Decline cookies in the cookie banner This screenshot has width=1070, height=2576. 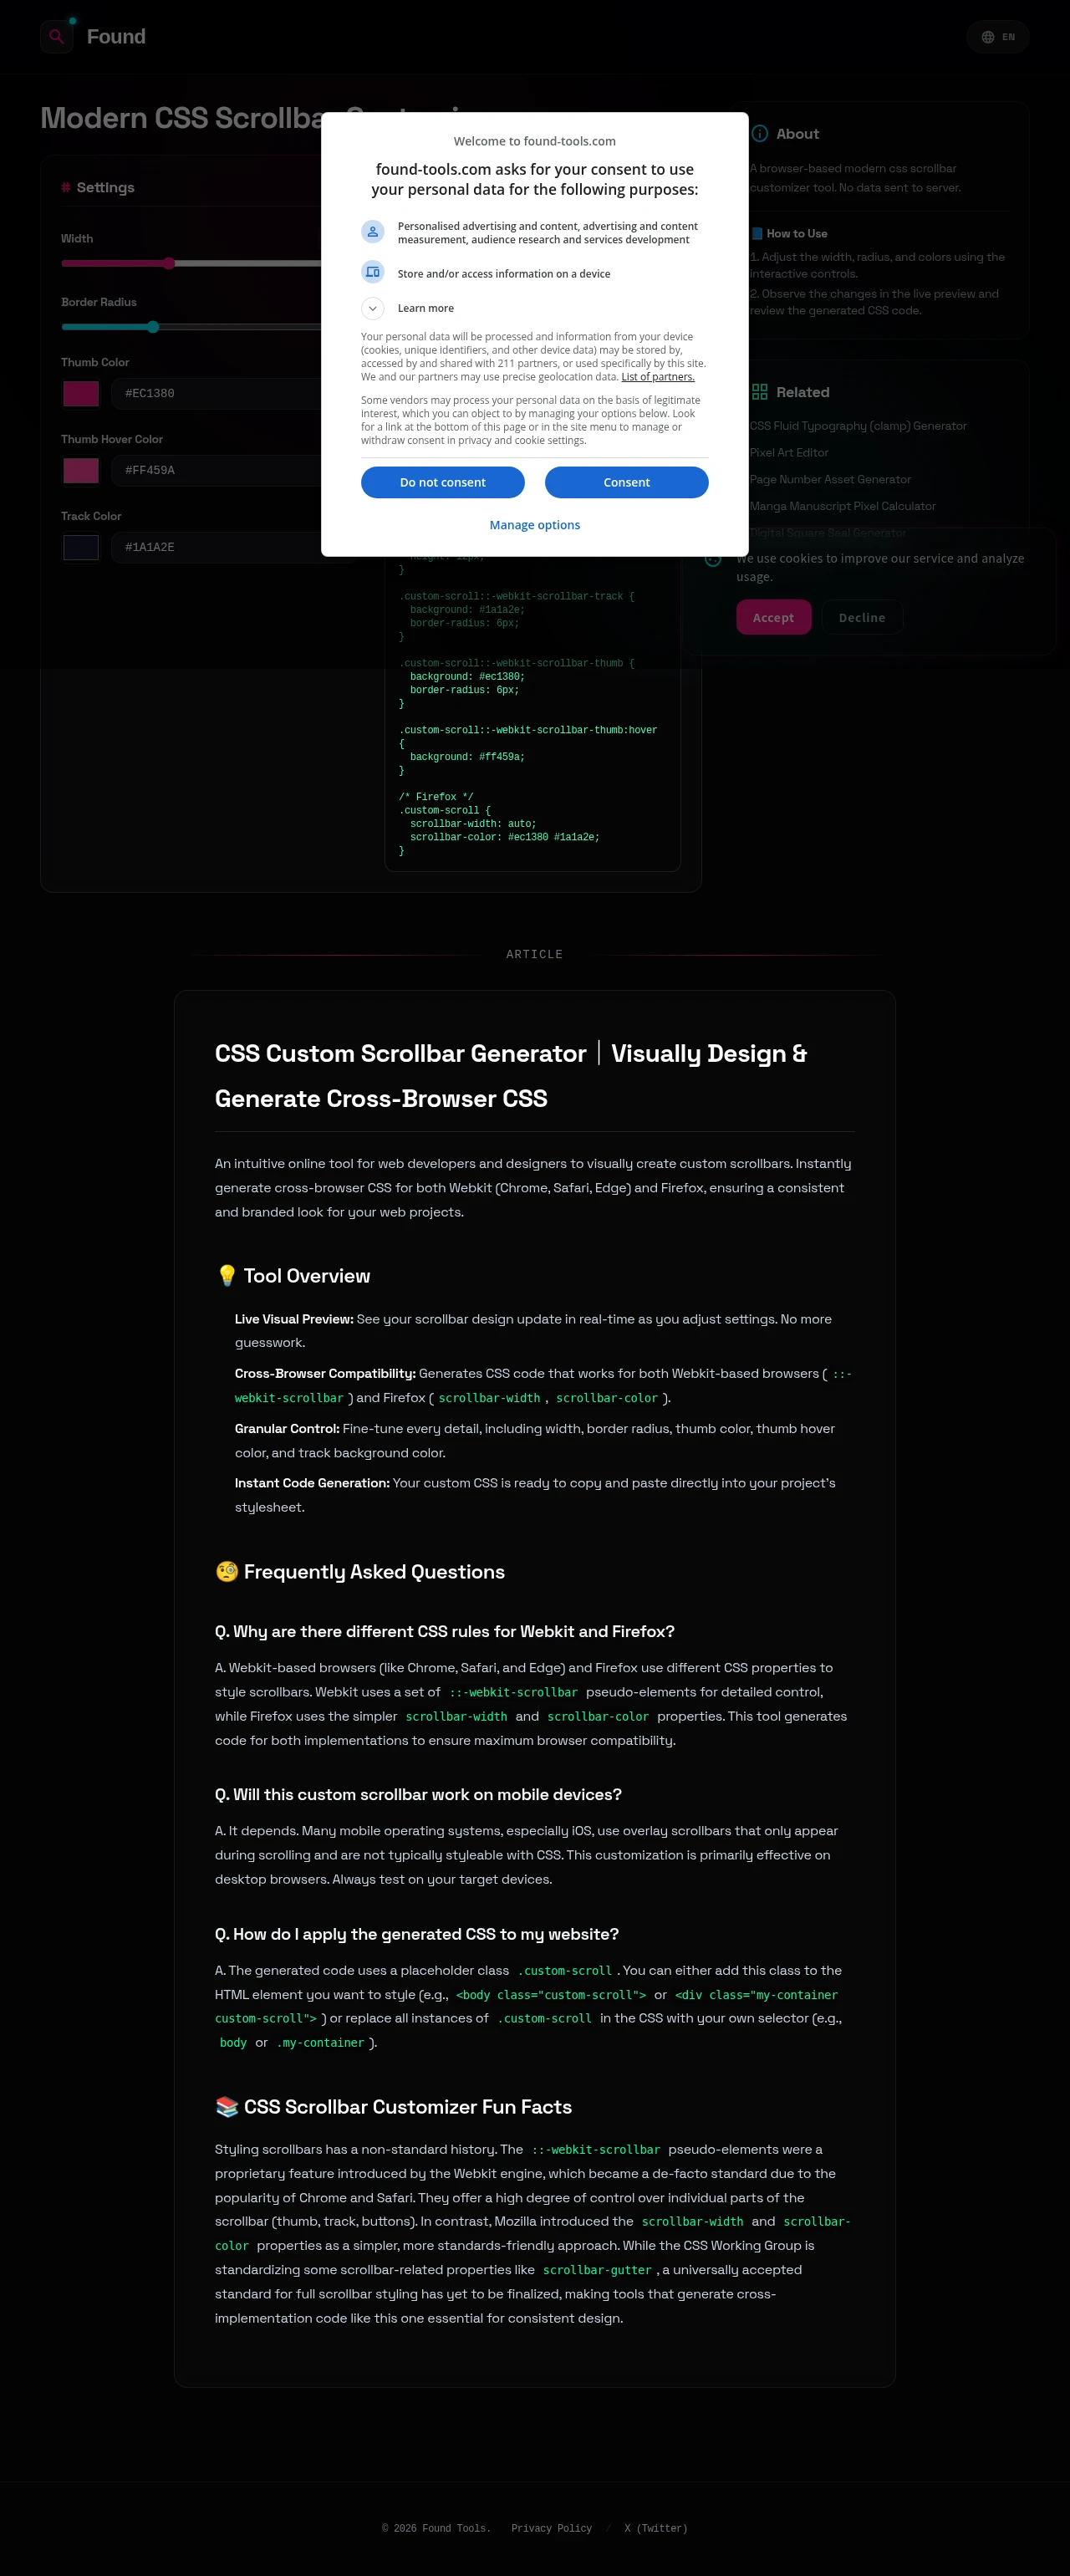pyautogui.click(x=861, y=618)
